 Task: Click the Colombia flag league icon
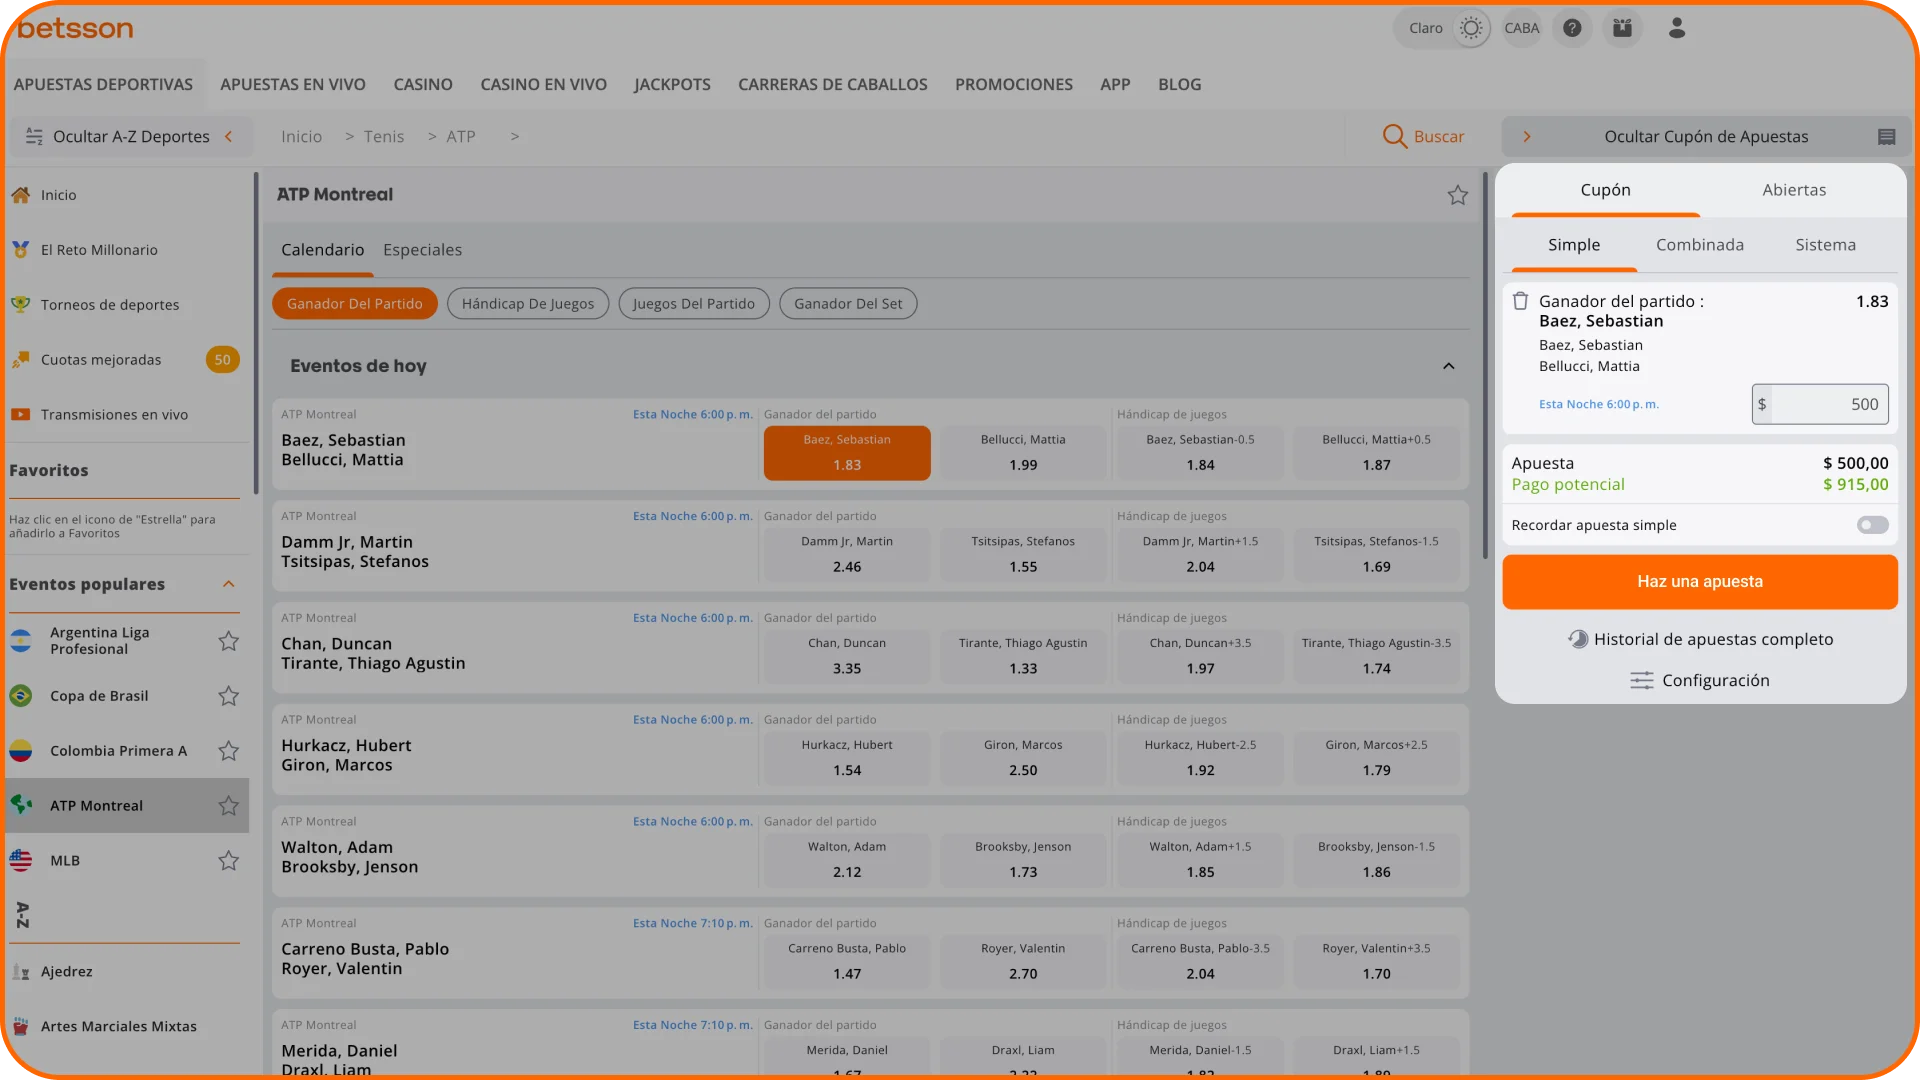pyautogui.click(x=21, y=751)
